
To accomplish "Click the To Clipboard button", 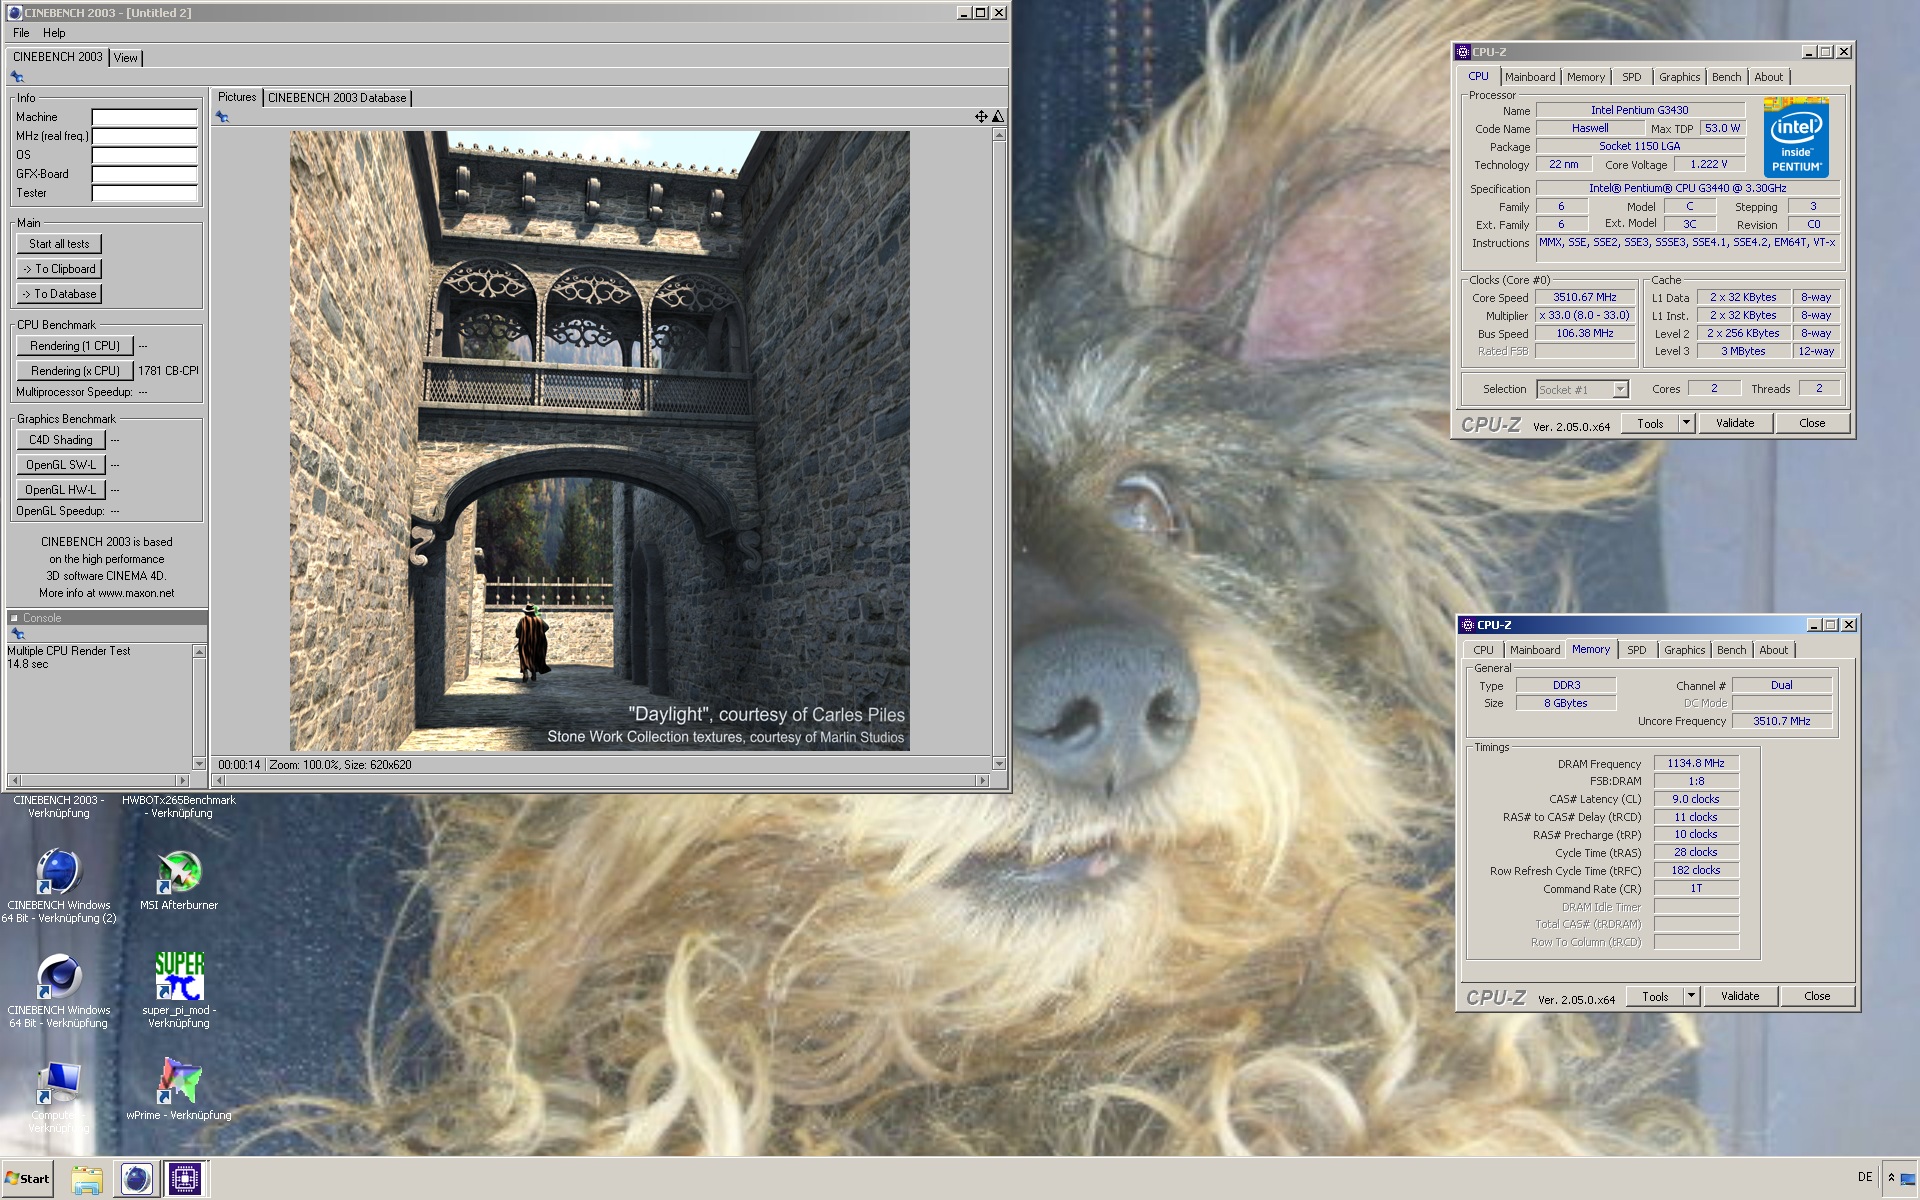I will (x=59, y=269).
